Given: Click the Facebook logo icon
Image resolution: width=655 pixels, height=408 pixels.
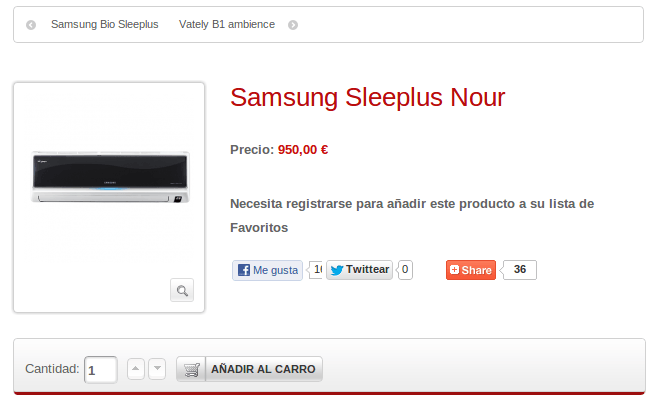Looking at the screenshot, I should click(244, 270).
